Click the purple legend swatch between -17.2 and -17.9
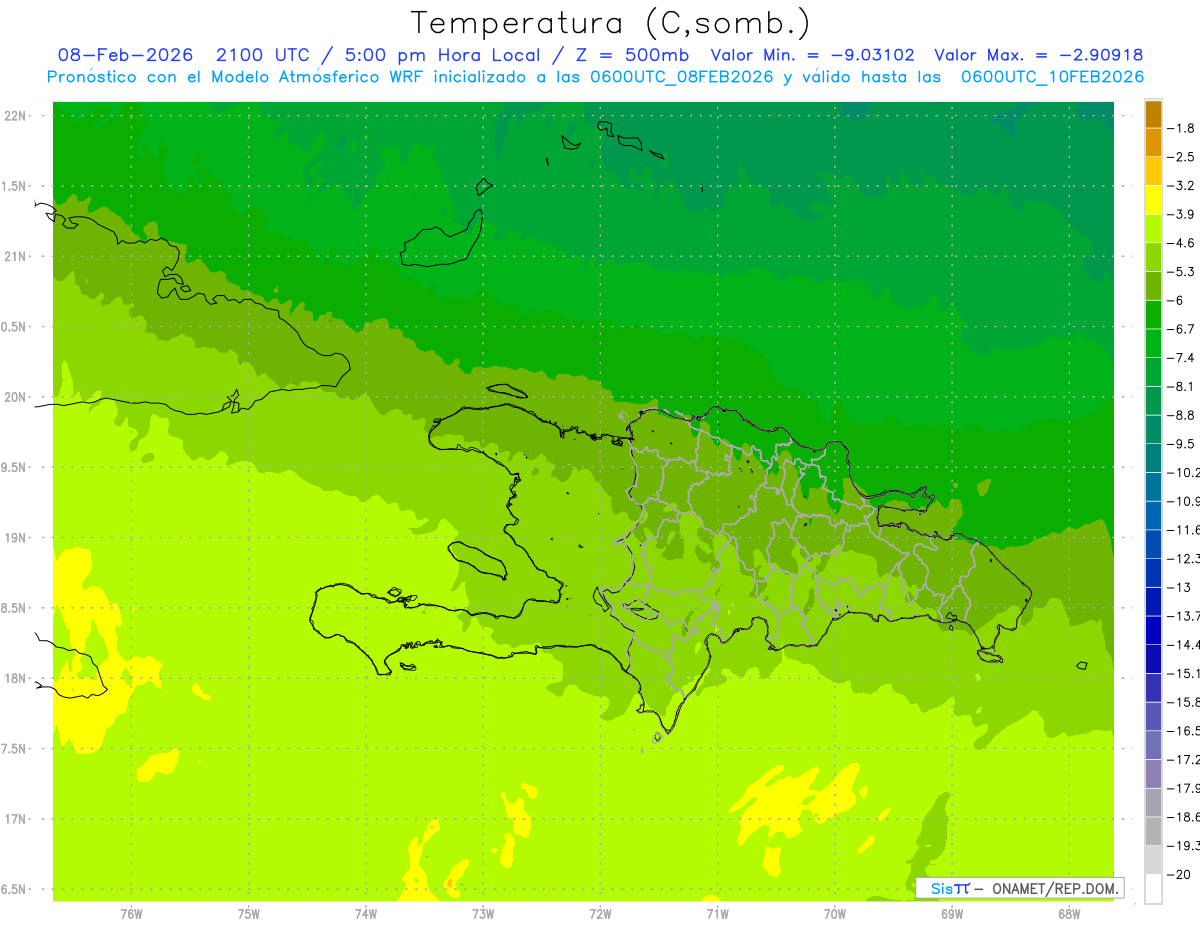Viewport: 1200px width, 927px height. (x=1153, y=775)
